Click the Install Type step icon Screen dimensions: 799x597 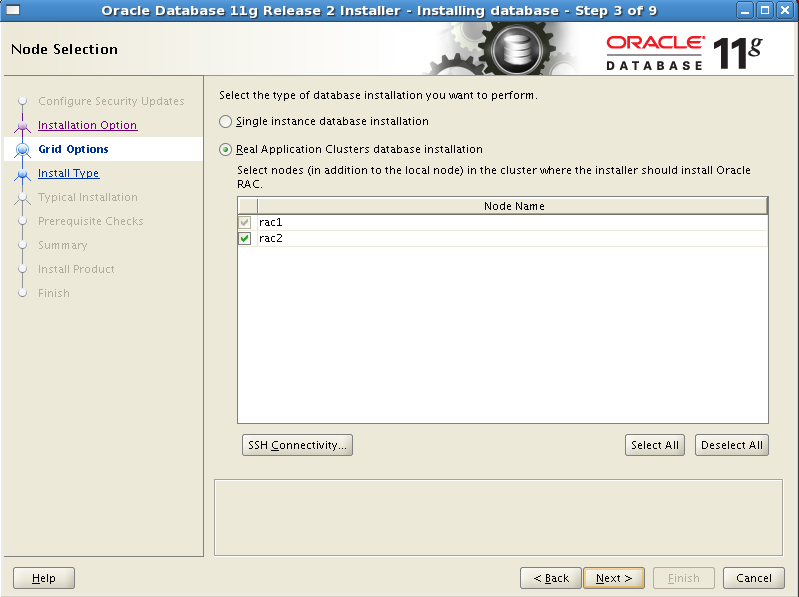23,174
